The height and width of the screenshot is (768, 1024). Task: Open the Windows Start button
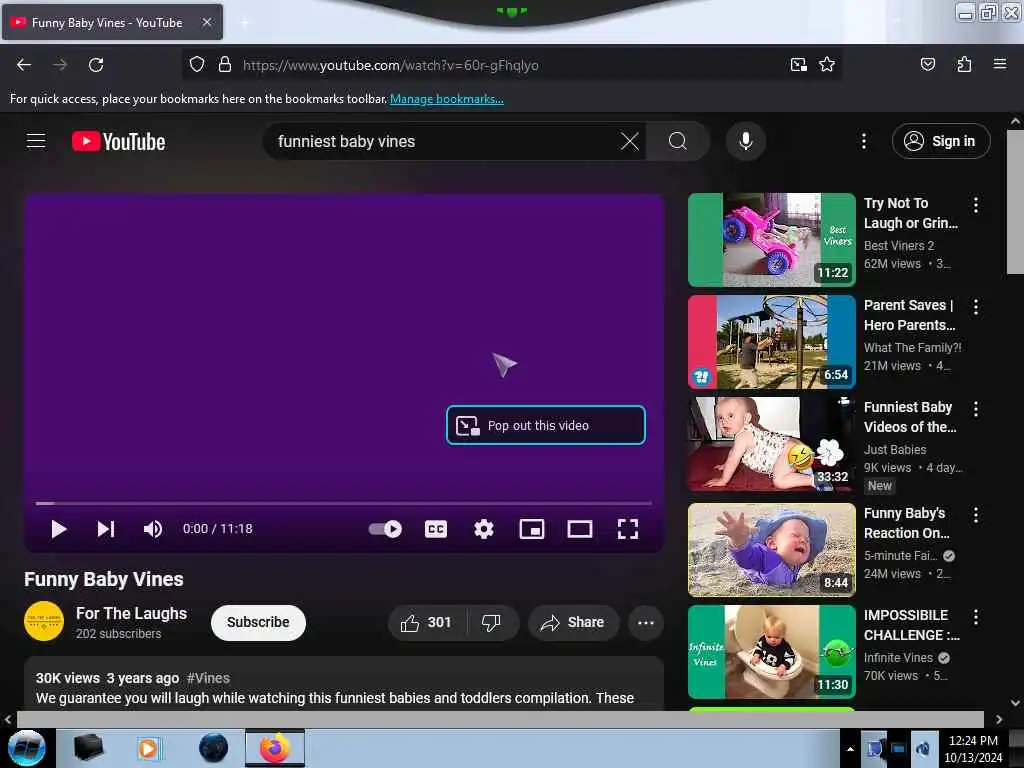[27, 748]
